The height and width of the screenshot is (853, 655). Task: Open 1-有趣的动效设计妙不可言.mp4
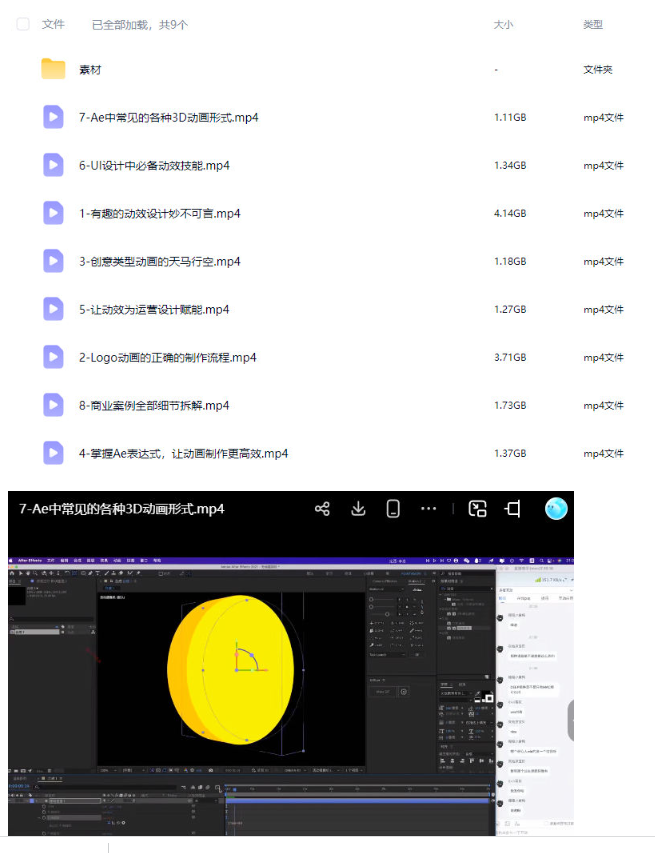(159, 213)
